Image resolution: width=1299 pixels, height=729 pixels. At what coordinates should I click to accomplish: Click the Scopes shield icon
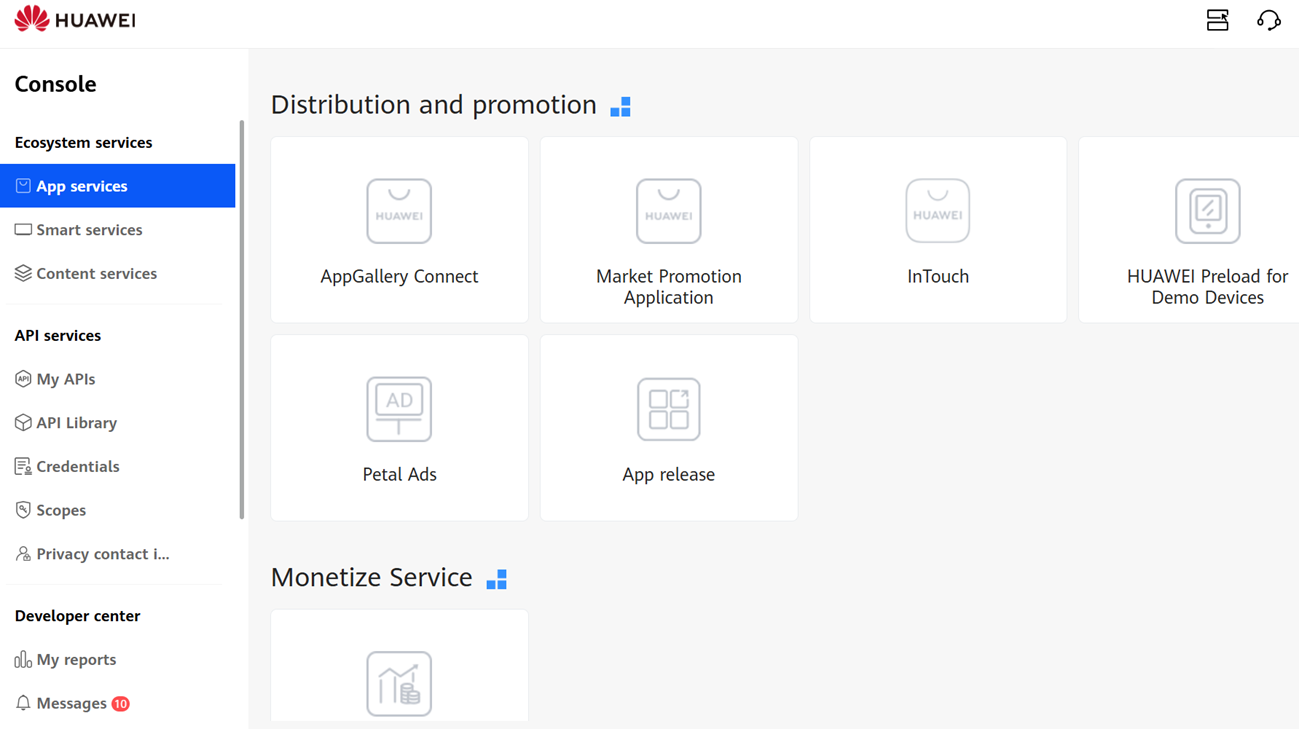(23, 510)
